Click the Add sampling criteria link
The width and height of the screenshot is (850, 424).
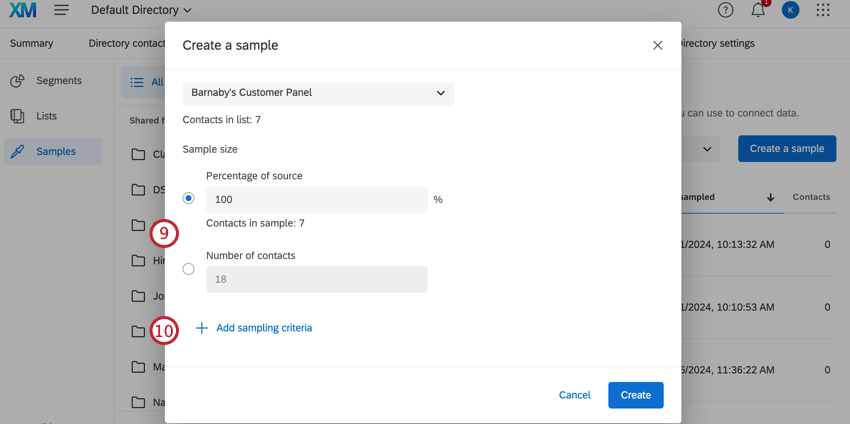(x=264, y=328)
